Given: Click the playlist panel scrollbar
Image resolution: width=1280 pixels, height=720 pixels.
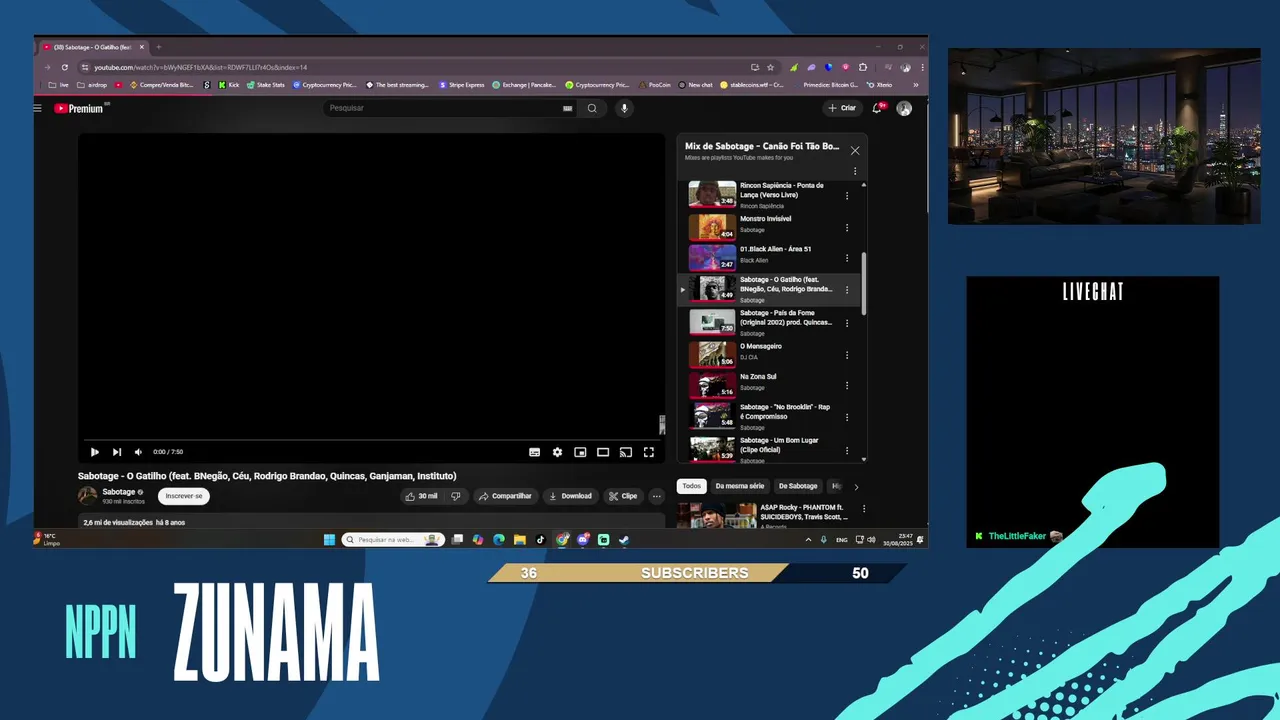Looking at the screenshot, I should tap(864, 283).
